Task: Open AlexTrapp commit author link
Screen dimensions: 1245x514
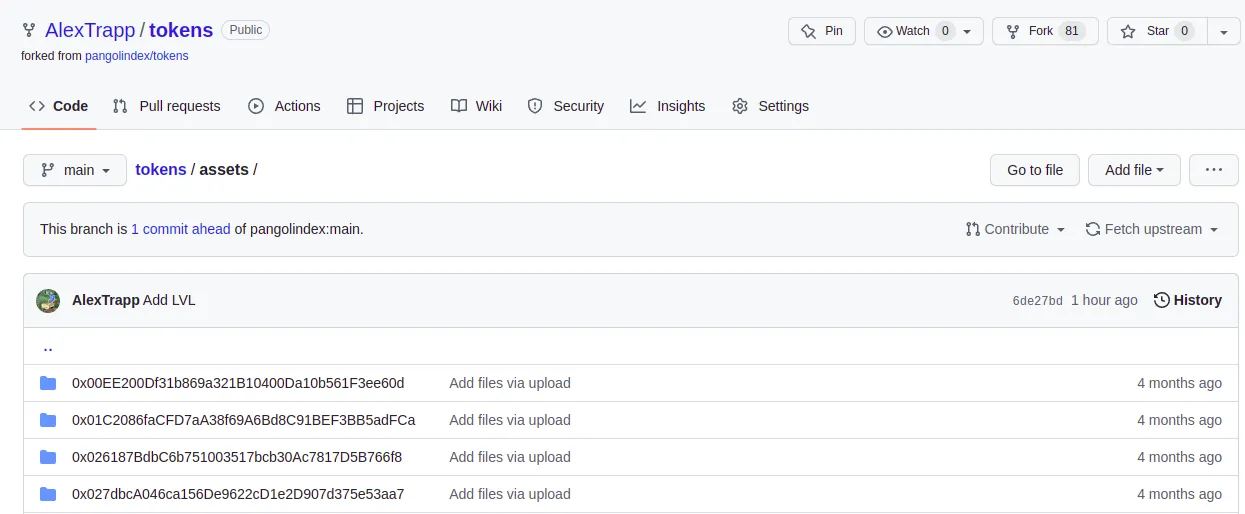Action: [106, 300]
